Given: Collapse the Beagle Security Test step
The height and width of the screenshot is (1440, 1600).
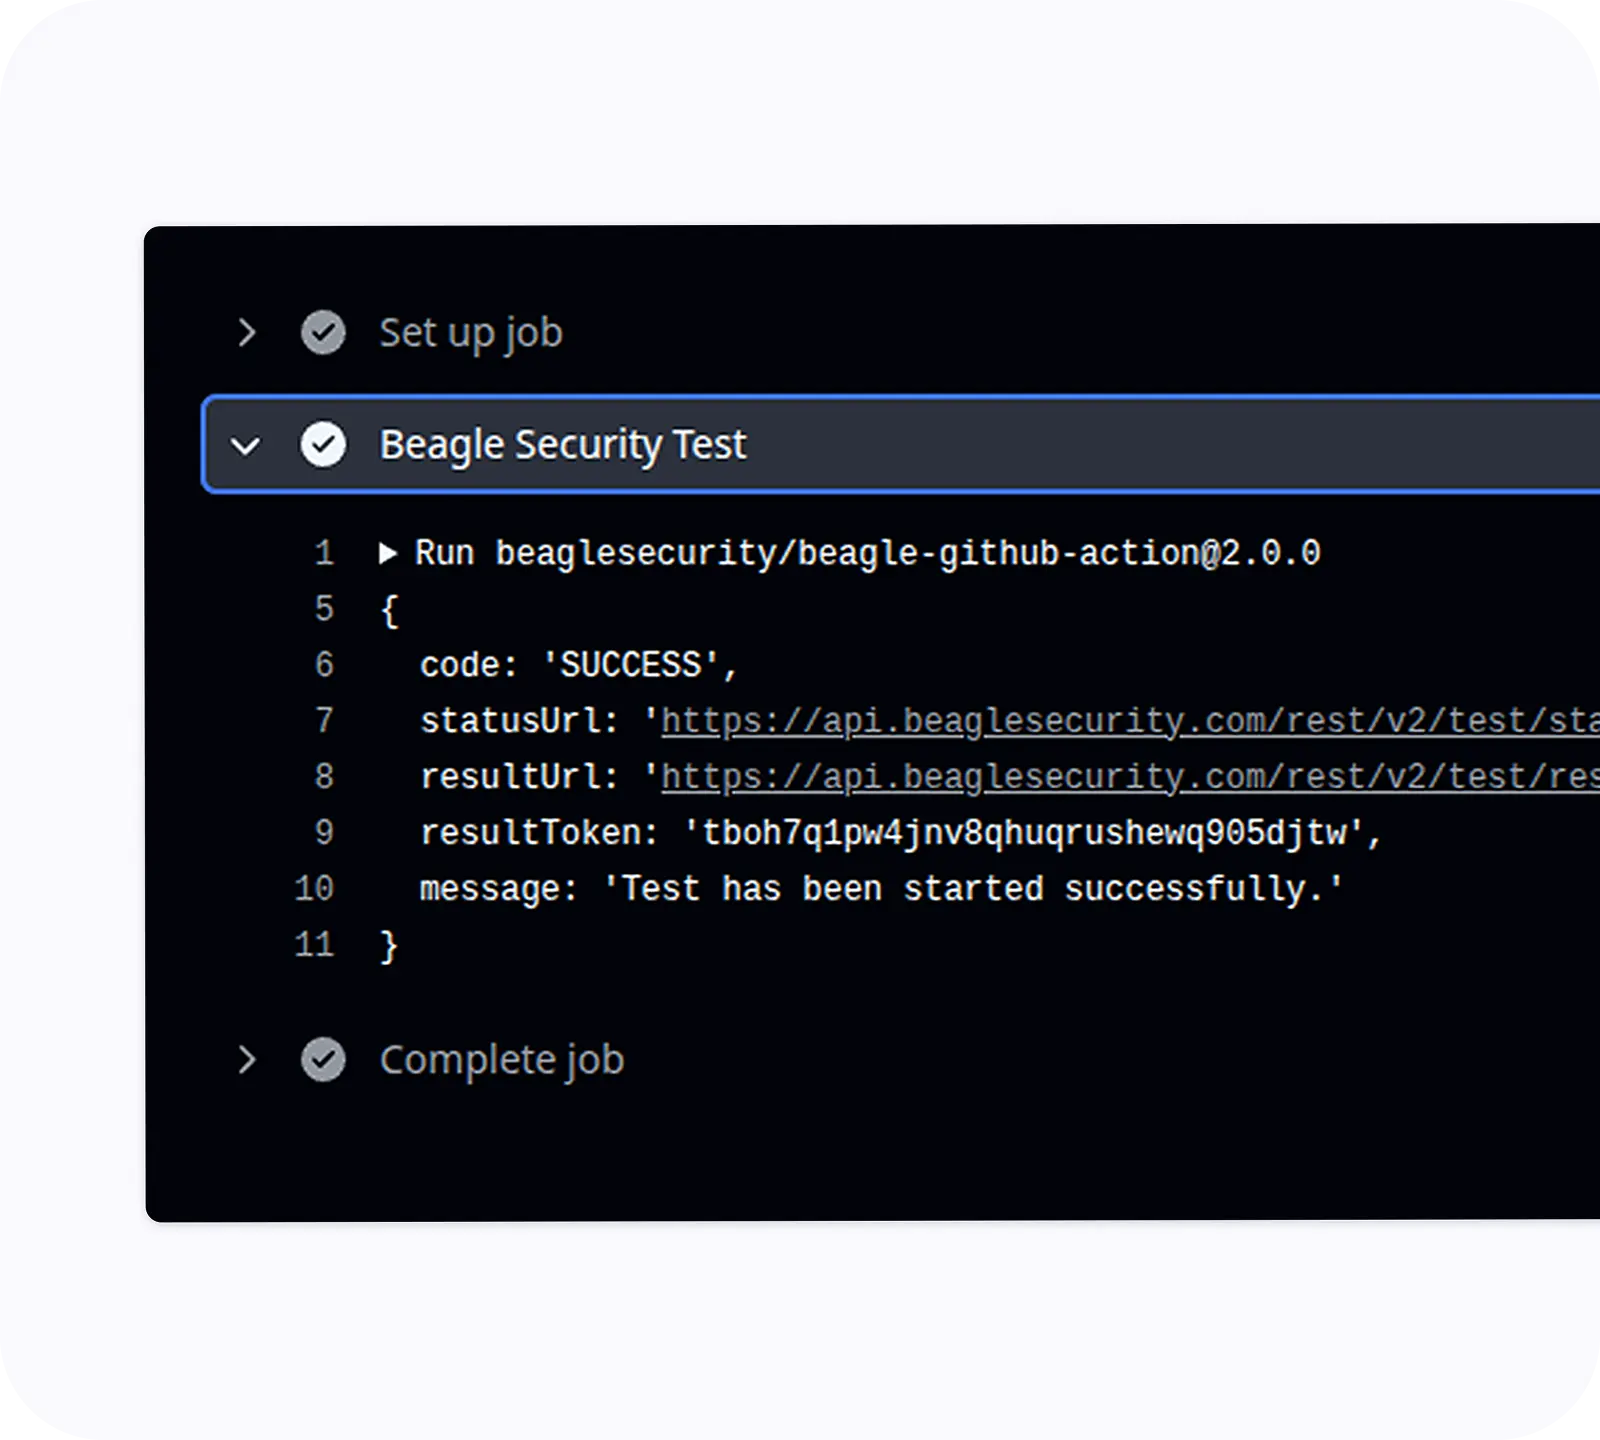Looking at the screenshot, I should click(246, 445).
